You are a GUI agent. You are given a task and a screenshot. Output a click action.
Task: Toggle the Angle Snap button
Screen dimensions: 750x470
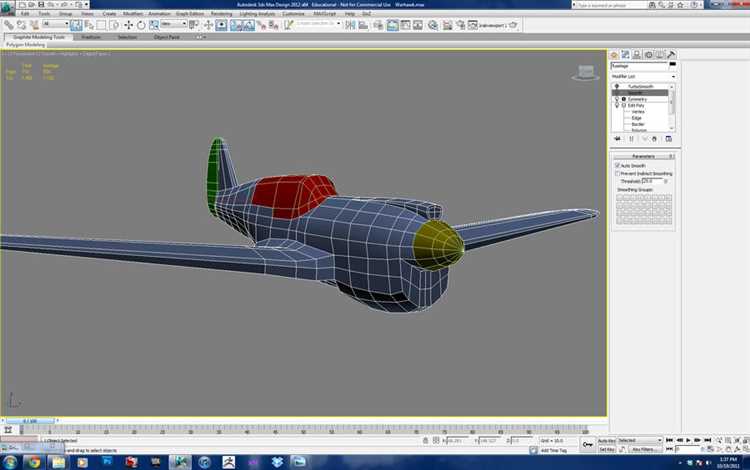(249, 25)
